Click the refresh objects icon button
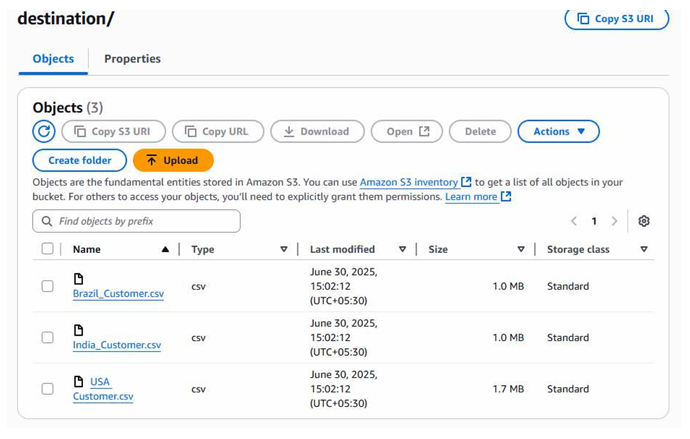Image resolution: width=690 pixels, height=439 pixels. pyautogui.click(x=44, y=131)
